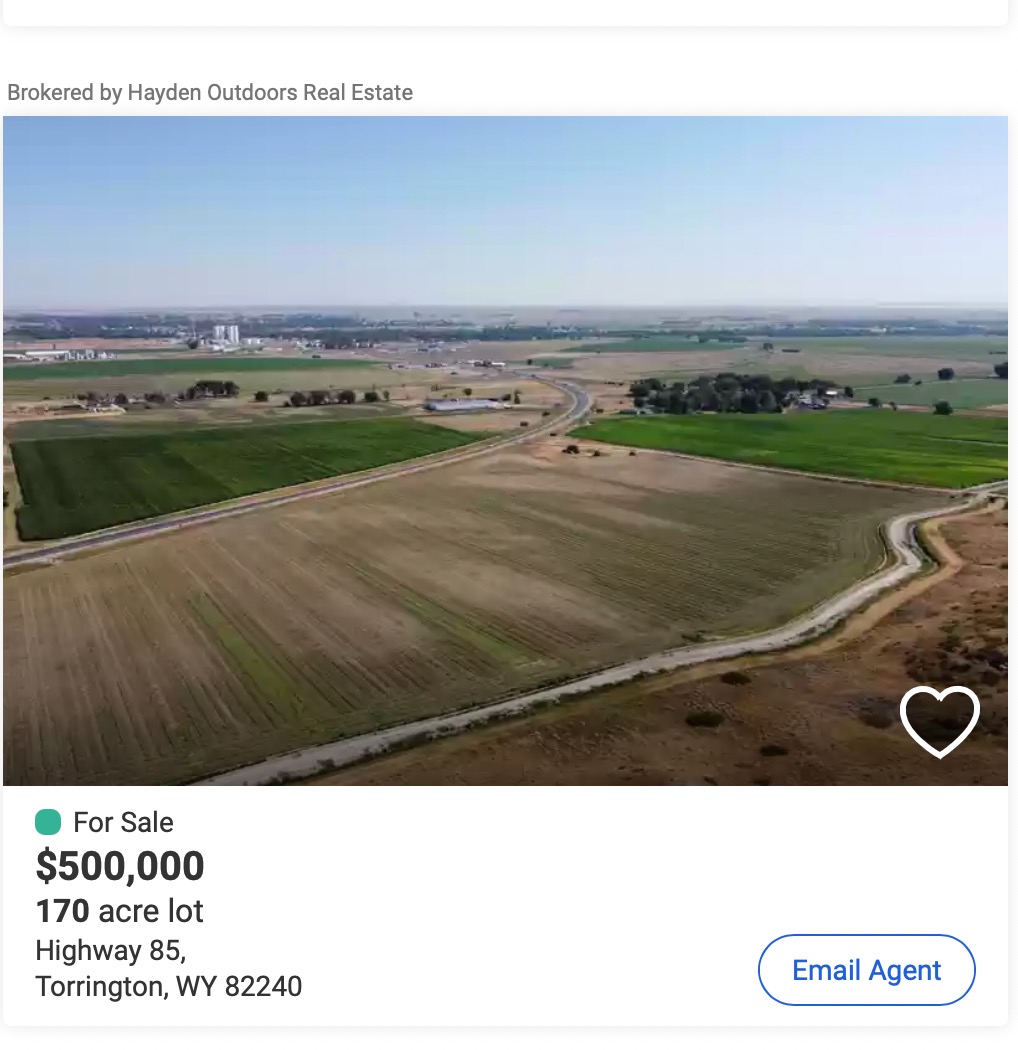Select the Highway 85 address line
This screenshot has height=1050, width=1018.
(110, 949)
